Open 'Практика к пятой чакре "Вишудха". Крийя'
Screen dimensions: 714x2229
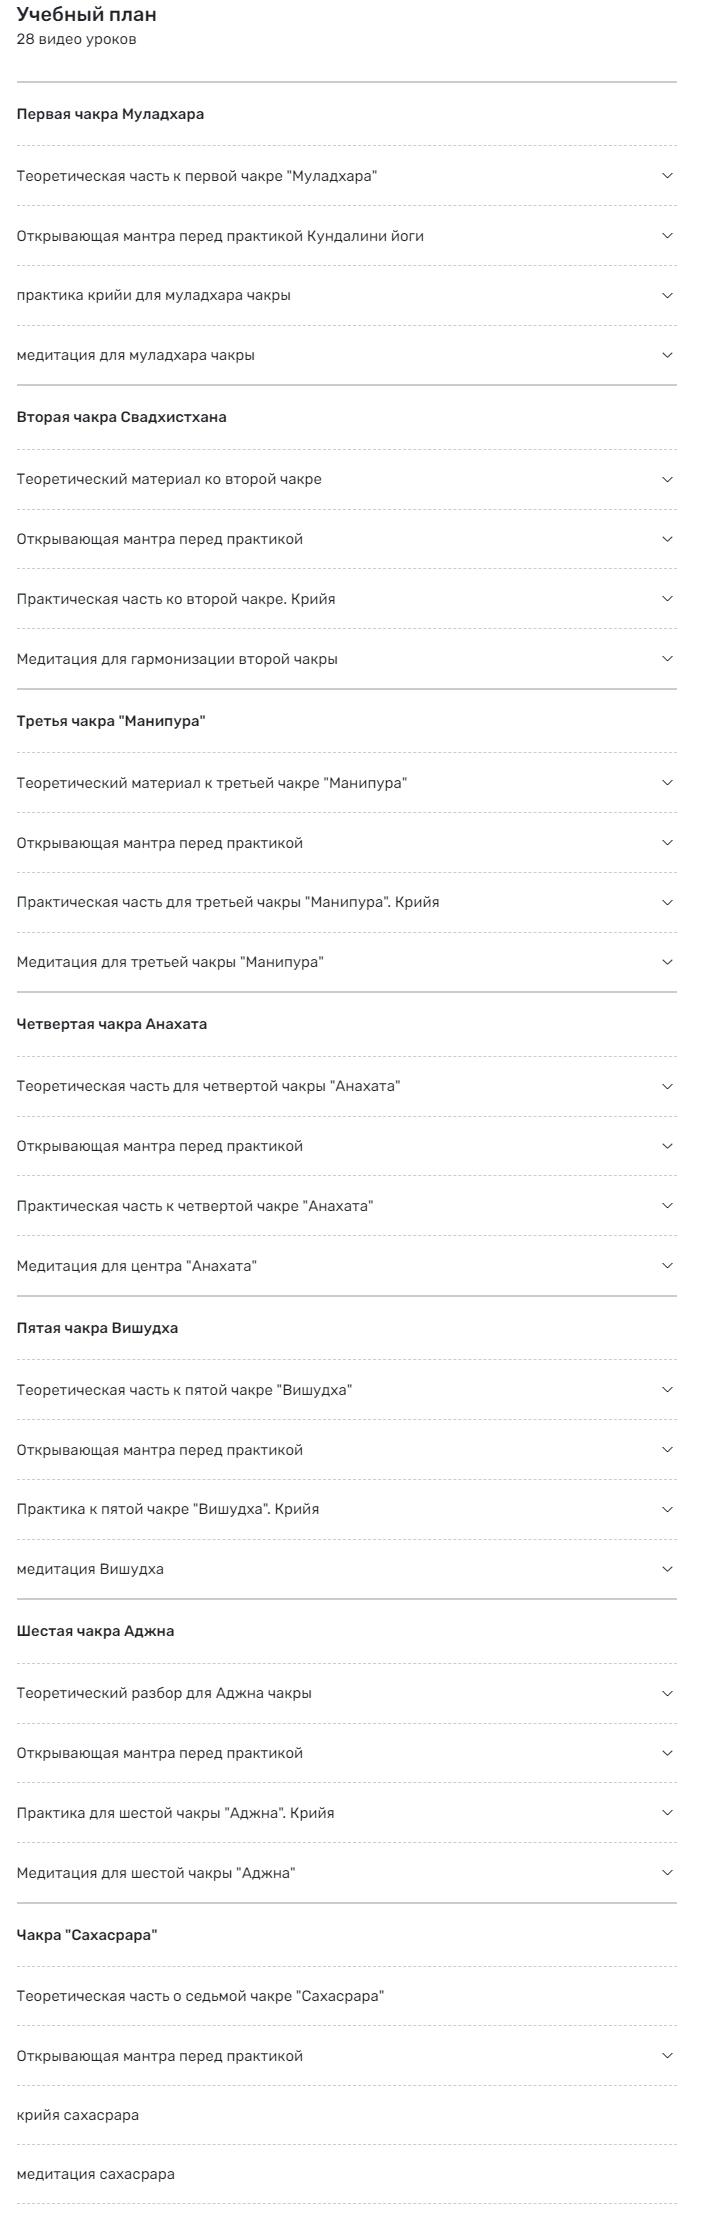(x=357, y=1508)
